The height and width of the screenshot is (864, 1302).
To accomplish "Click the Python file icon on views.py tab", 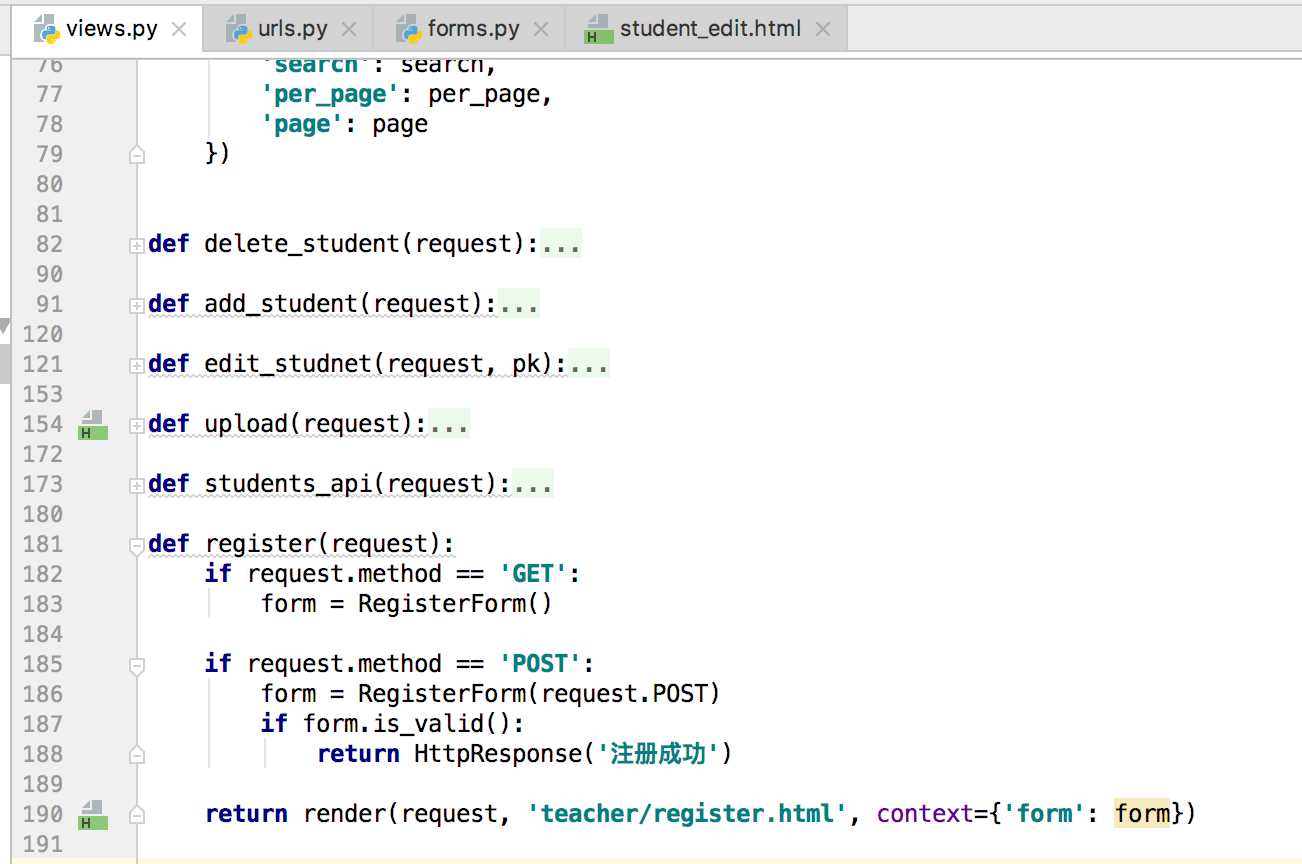I will 47,29.
